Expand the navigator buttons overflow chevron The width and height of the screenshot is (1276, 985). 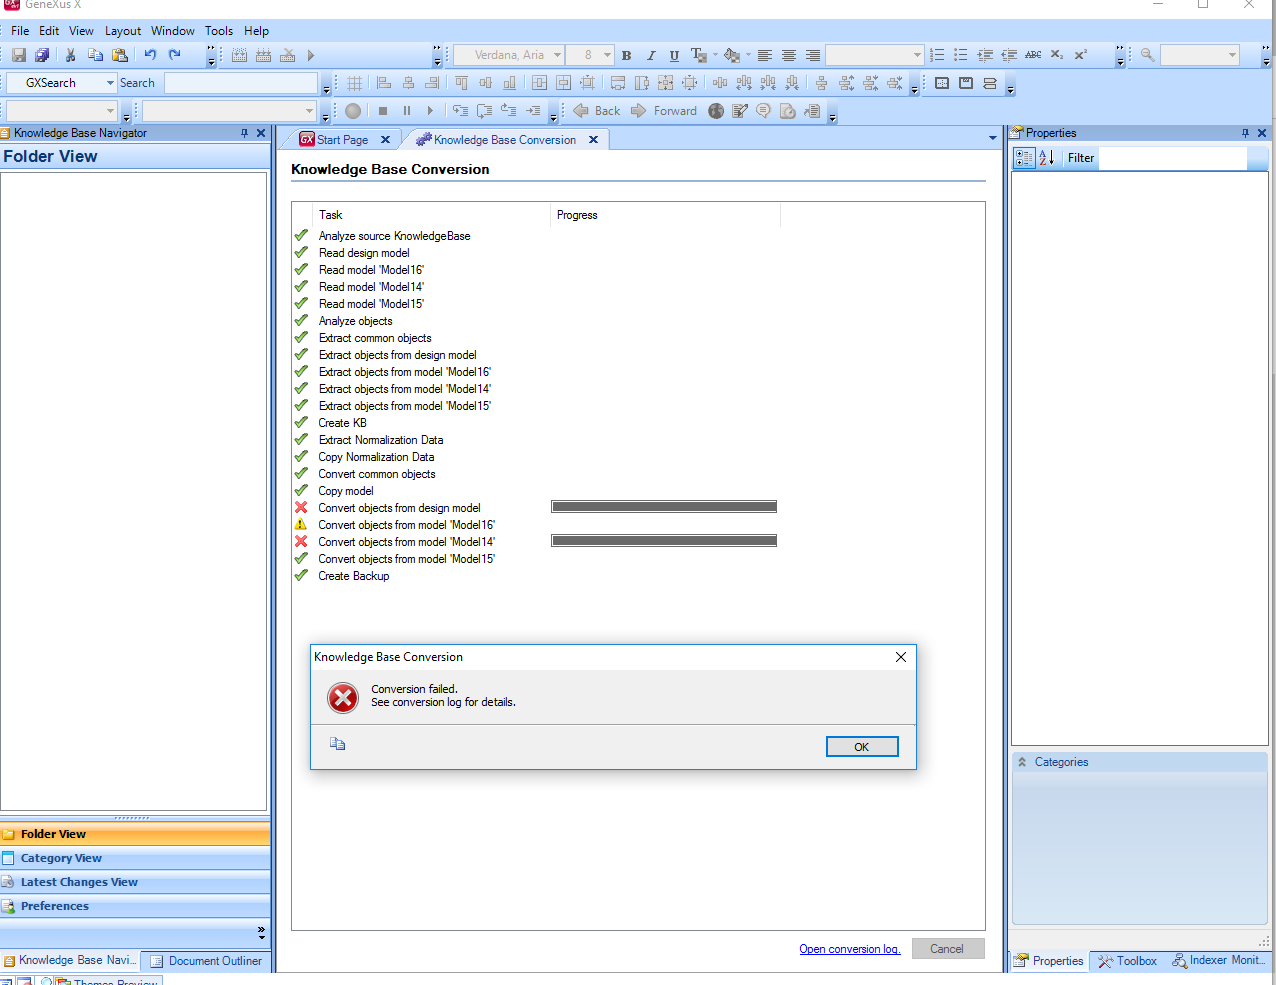point(261,932)
